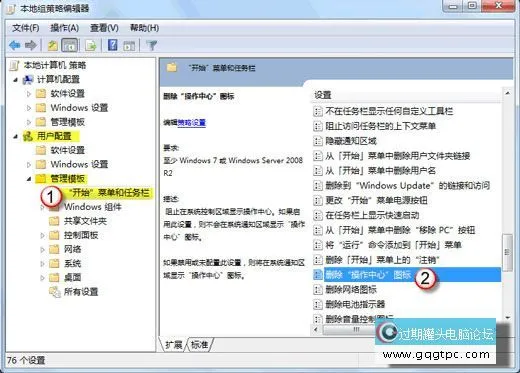Collapse the 用户配置 node arrow
The height and width of the screenshot is (373, 520).
click(15, 136)
